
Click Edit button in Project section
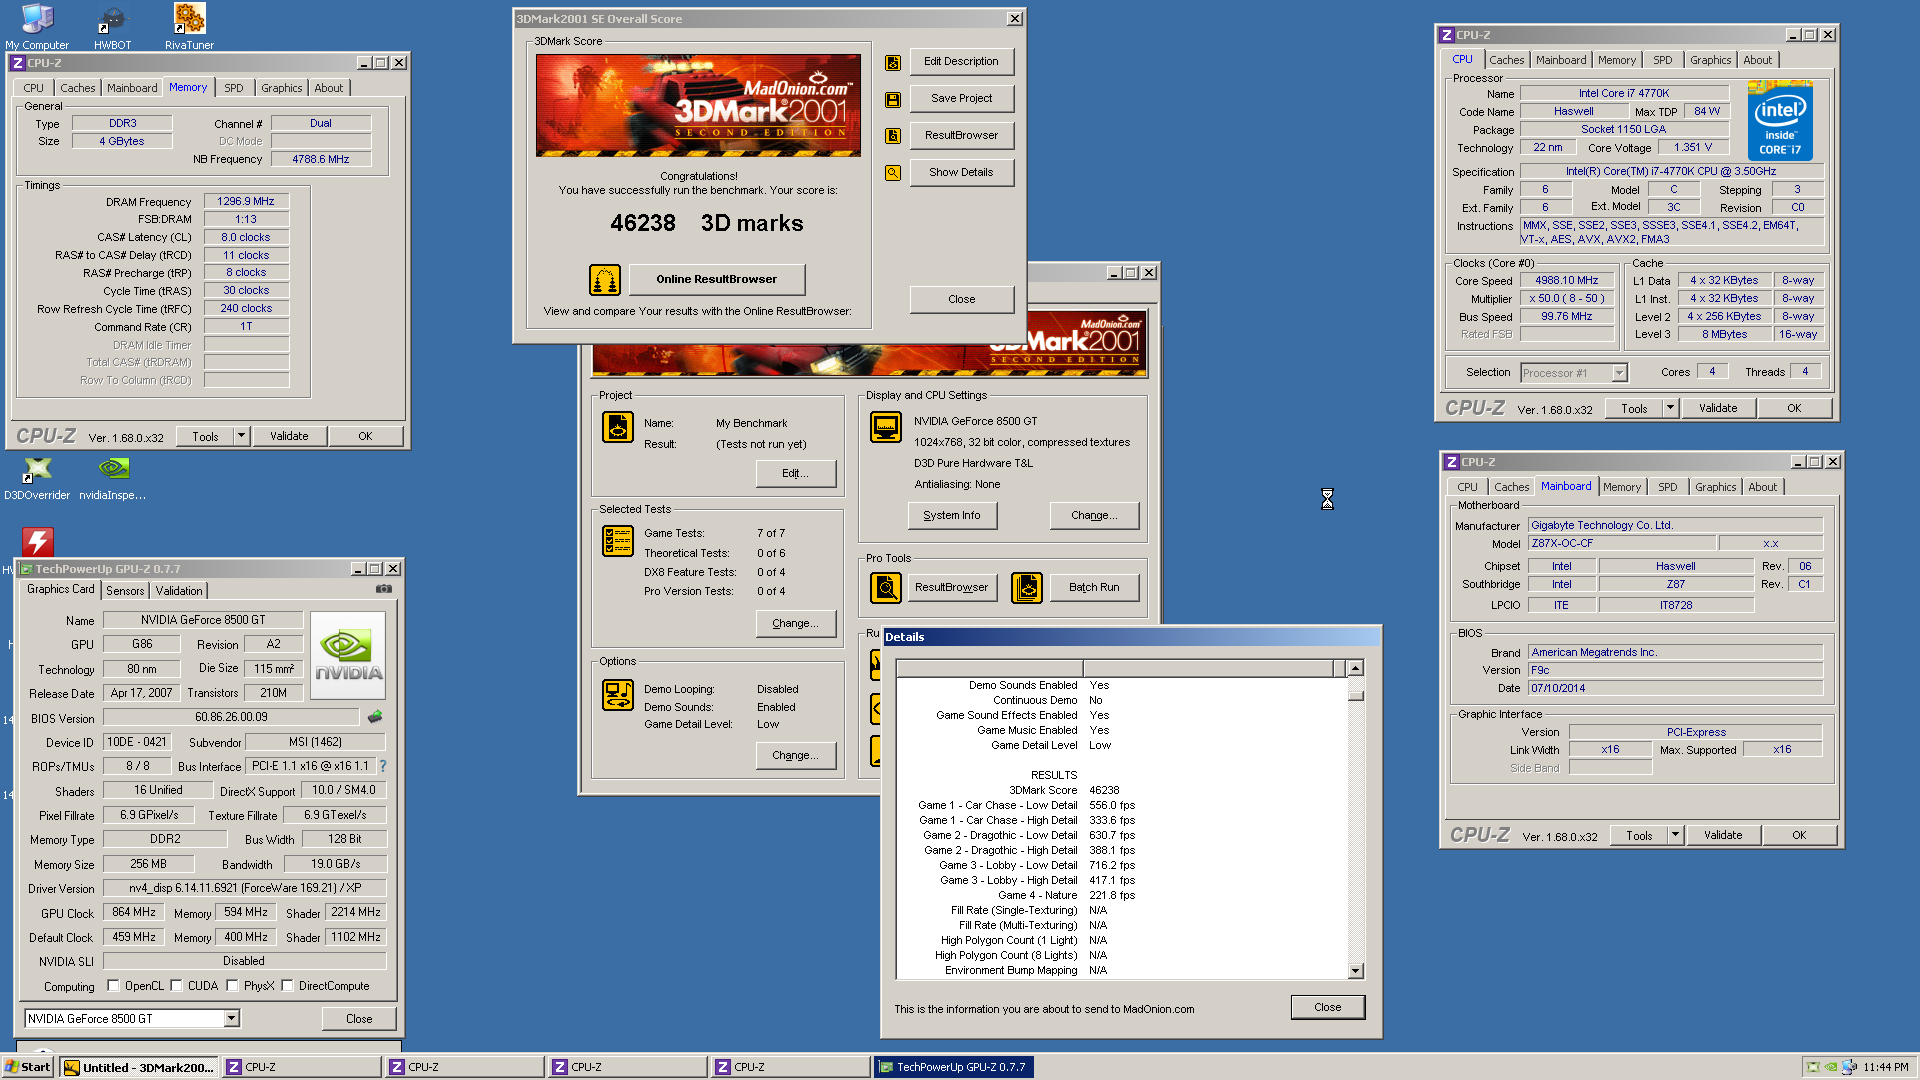[795, 473]
